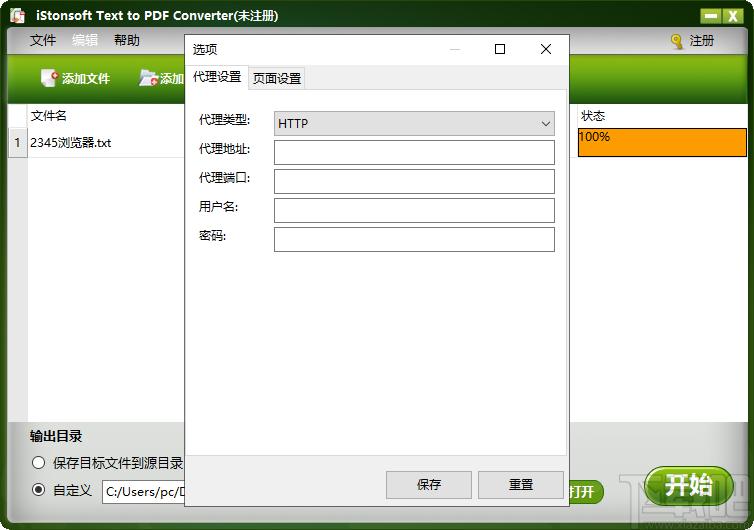Click the 注册 key icon

click(677, 41)
